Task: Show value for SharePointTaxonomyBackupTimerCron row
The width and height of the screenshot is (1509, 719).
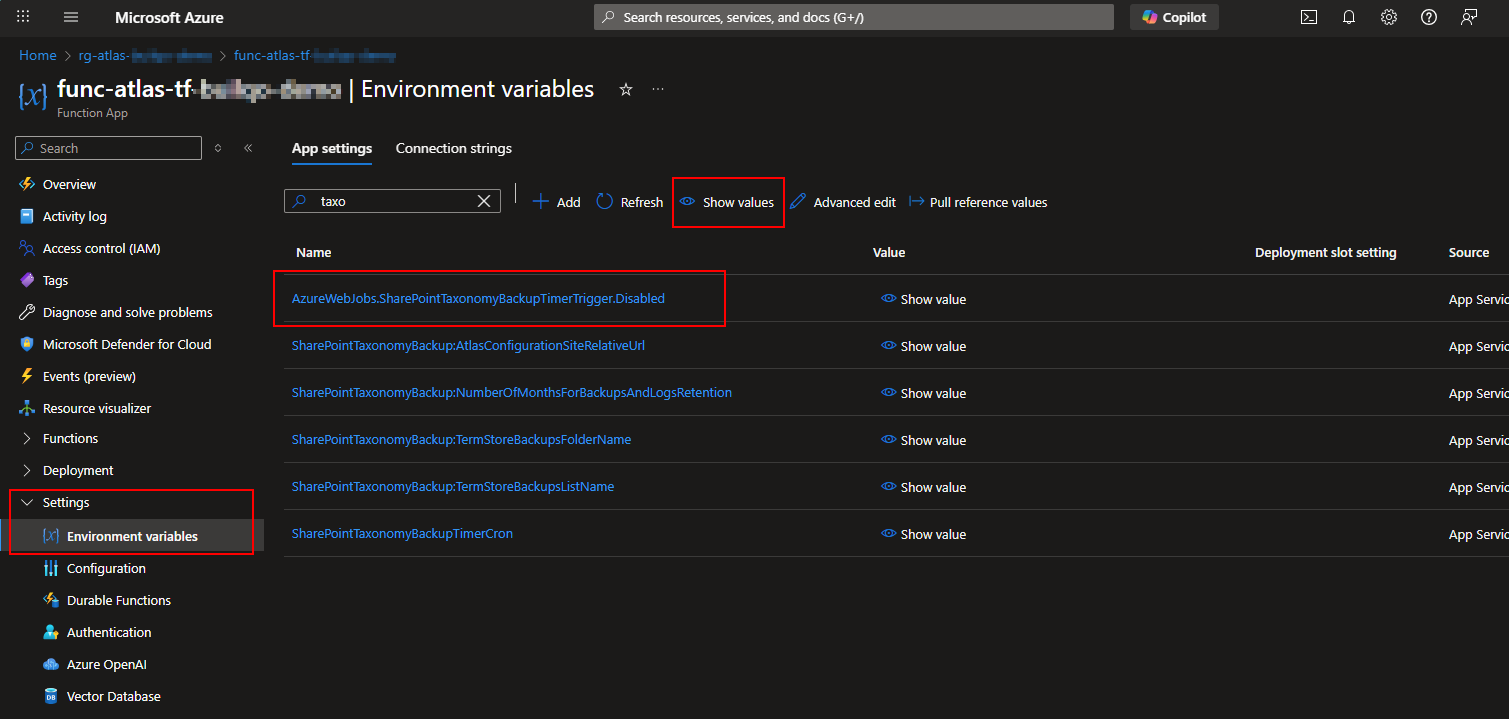Action: coord(923,534)
